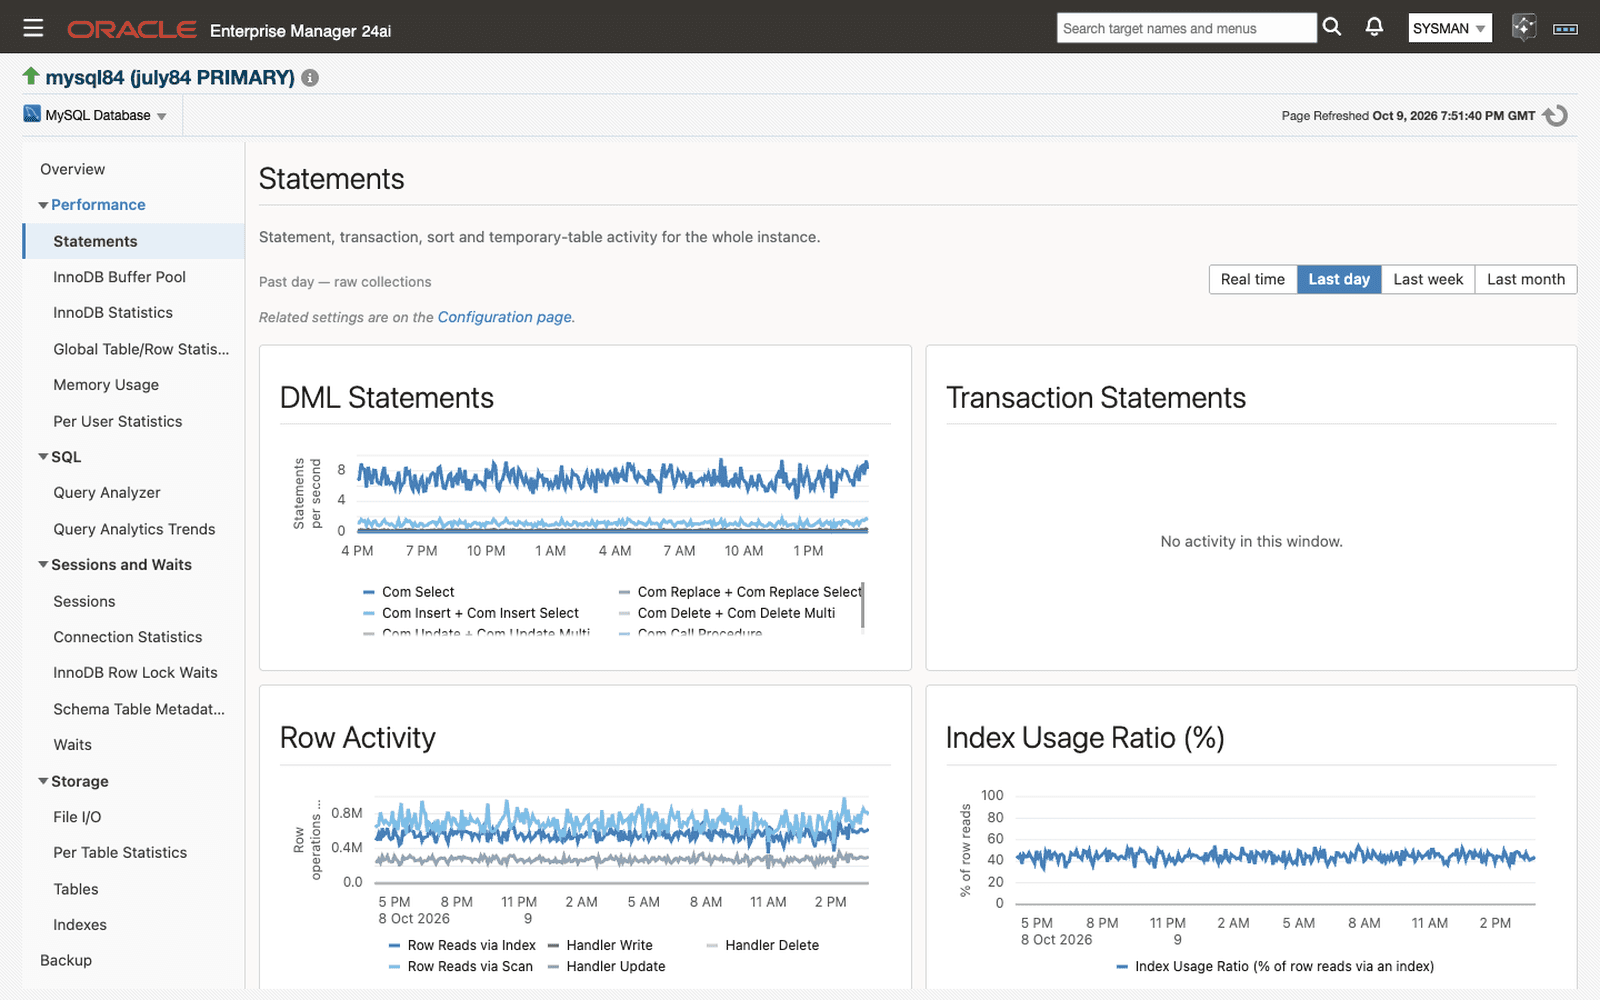Open the Backup section
Image resolution: width=1600 pixels, height=1000 pixels.
[x=66, y=960]
